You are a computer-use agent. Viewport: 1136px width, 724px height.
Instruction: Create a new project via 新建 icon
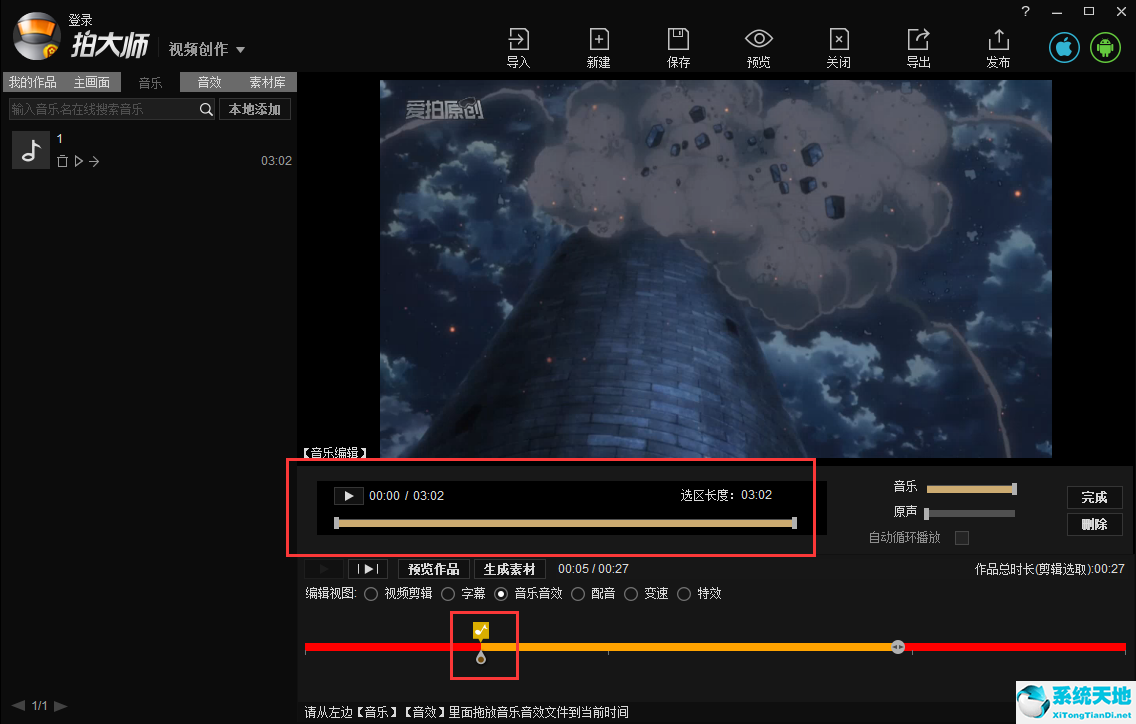(x=598, y=47)
